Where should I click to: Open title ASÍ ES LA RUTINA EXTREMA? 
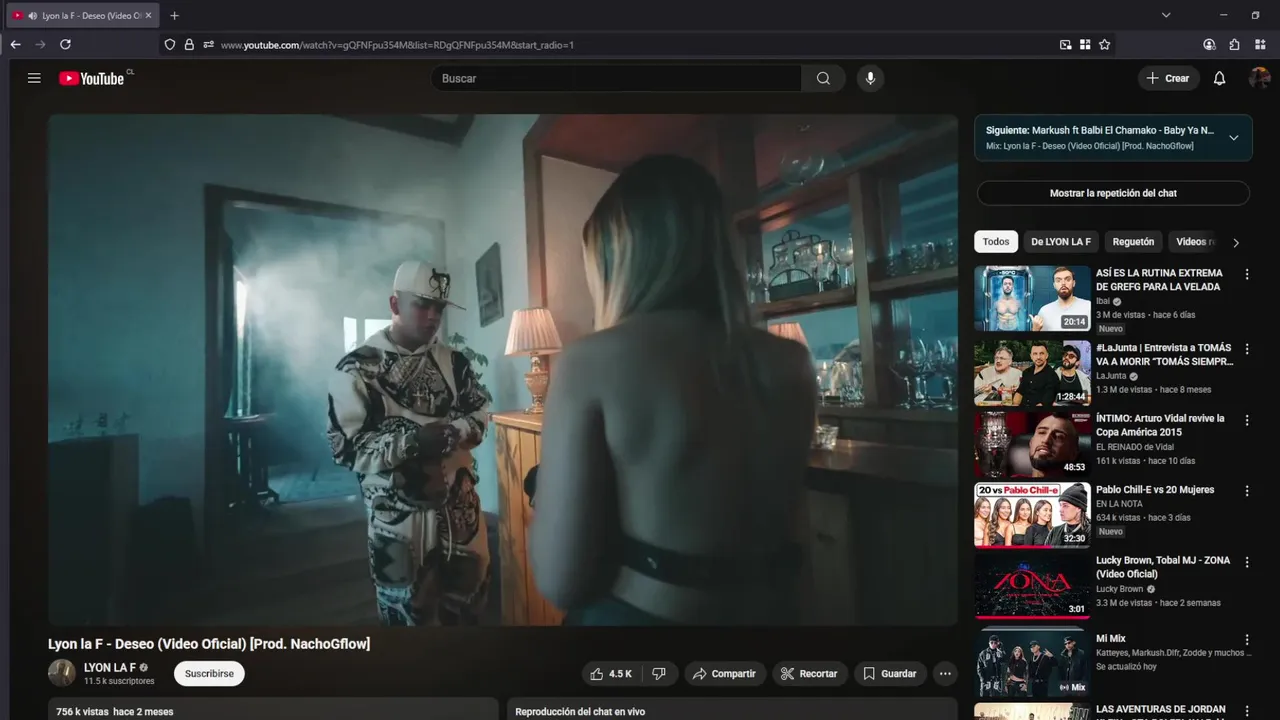[1159, 279]
